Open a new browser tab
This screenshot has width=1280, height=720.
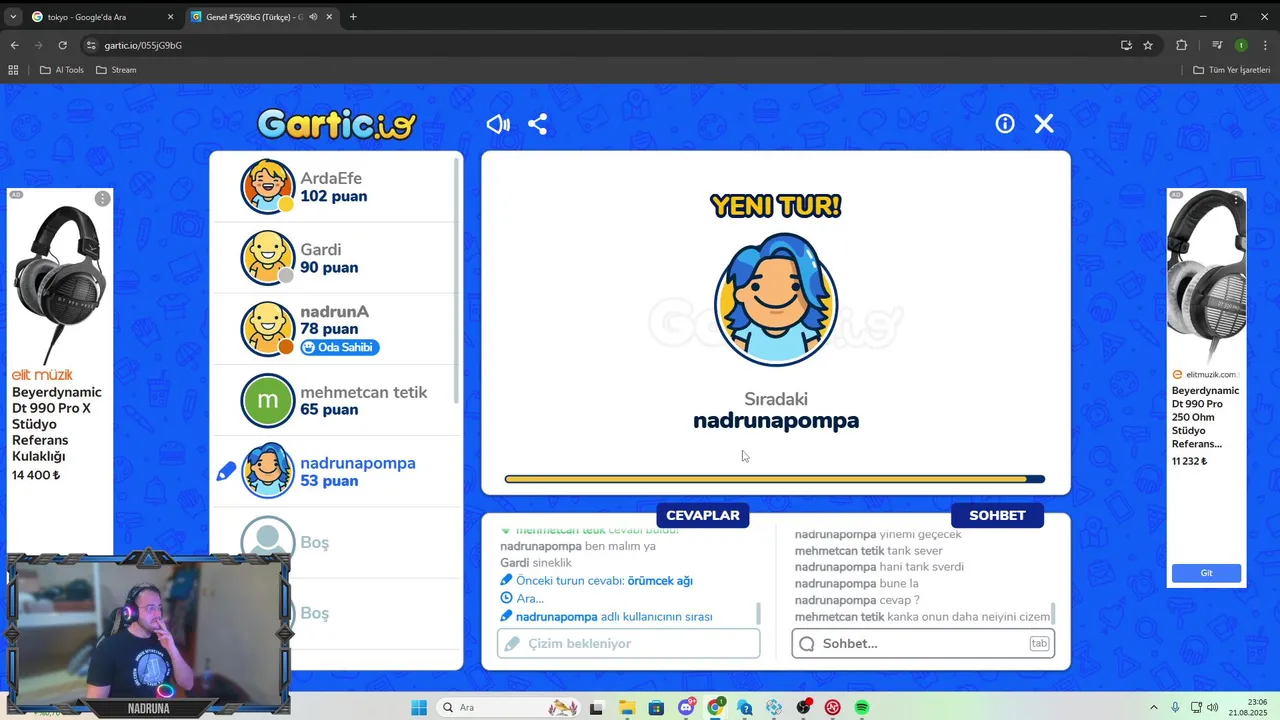point(353,17)
